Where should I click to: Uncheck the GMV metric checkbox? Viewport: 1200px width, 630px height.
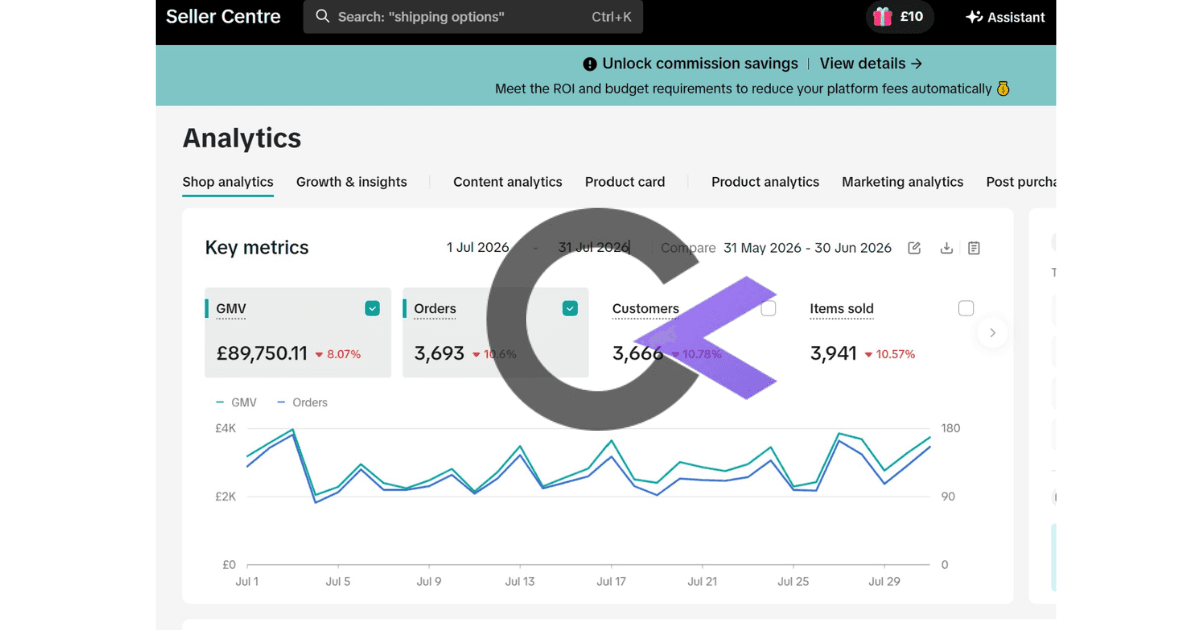372,309
